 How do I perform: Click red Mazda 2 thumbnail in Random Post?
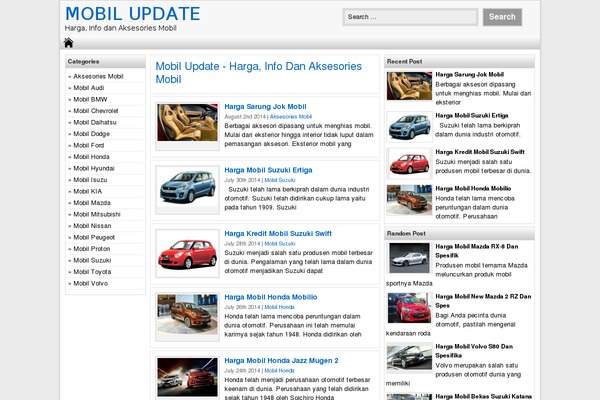[409, 308]
